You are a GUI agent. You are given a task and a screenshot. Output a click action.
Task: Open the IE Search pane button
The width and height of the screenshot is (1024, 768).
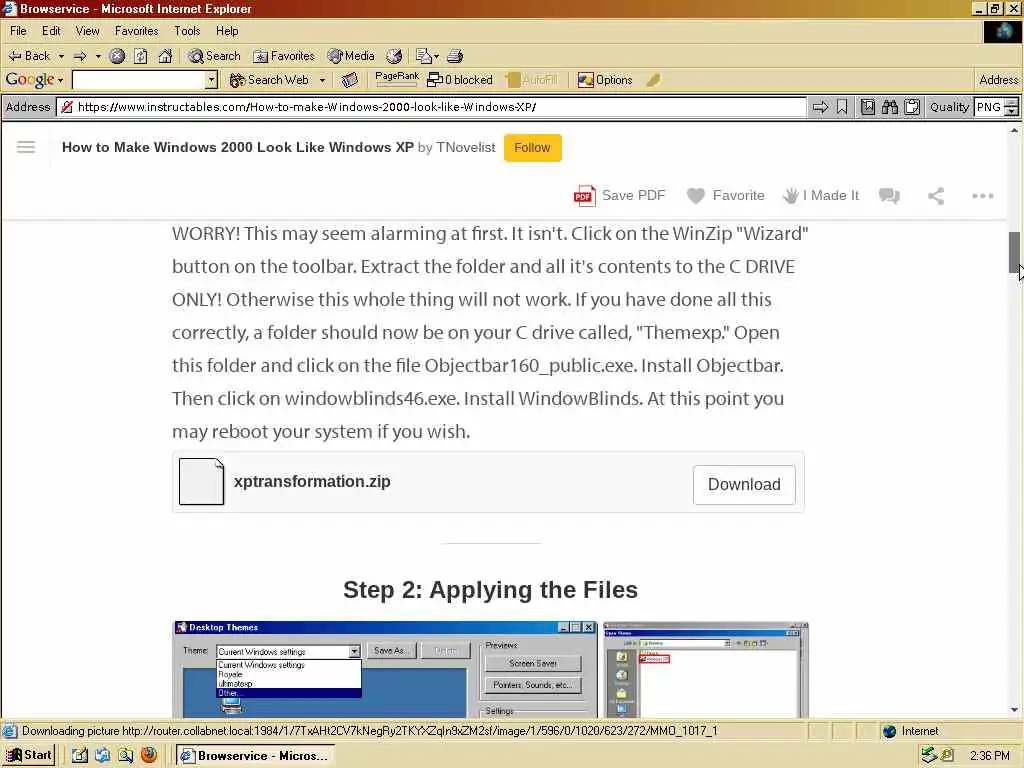(214, 56)
